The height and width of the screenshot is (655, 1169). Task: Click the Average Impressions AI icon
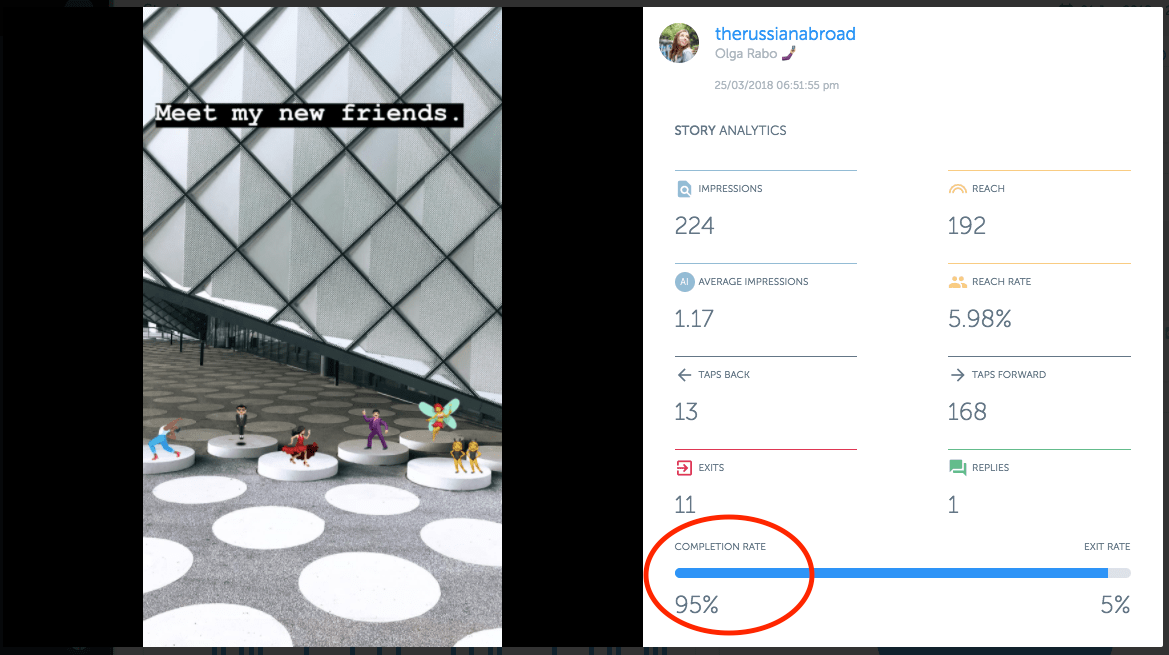[x=684, y=282]
